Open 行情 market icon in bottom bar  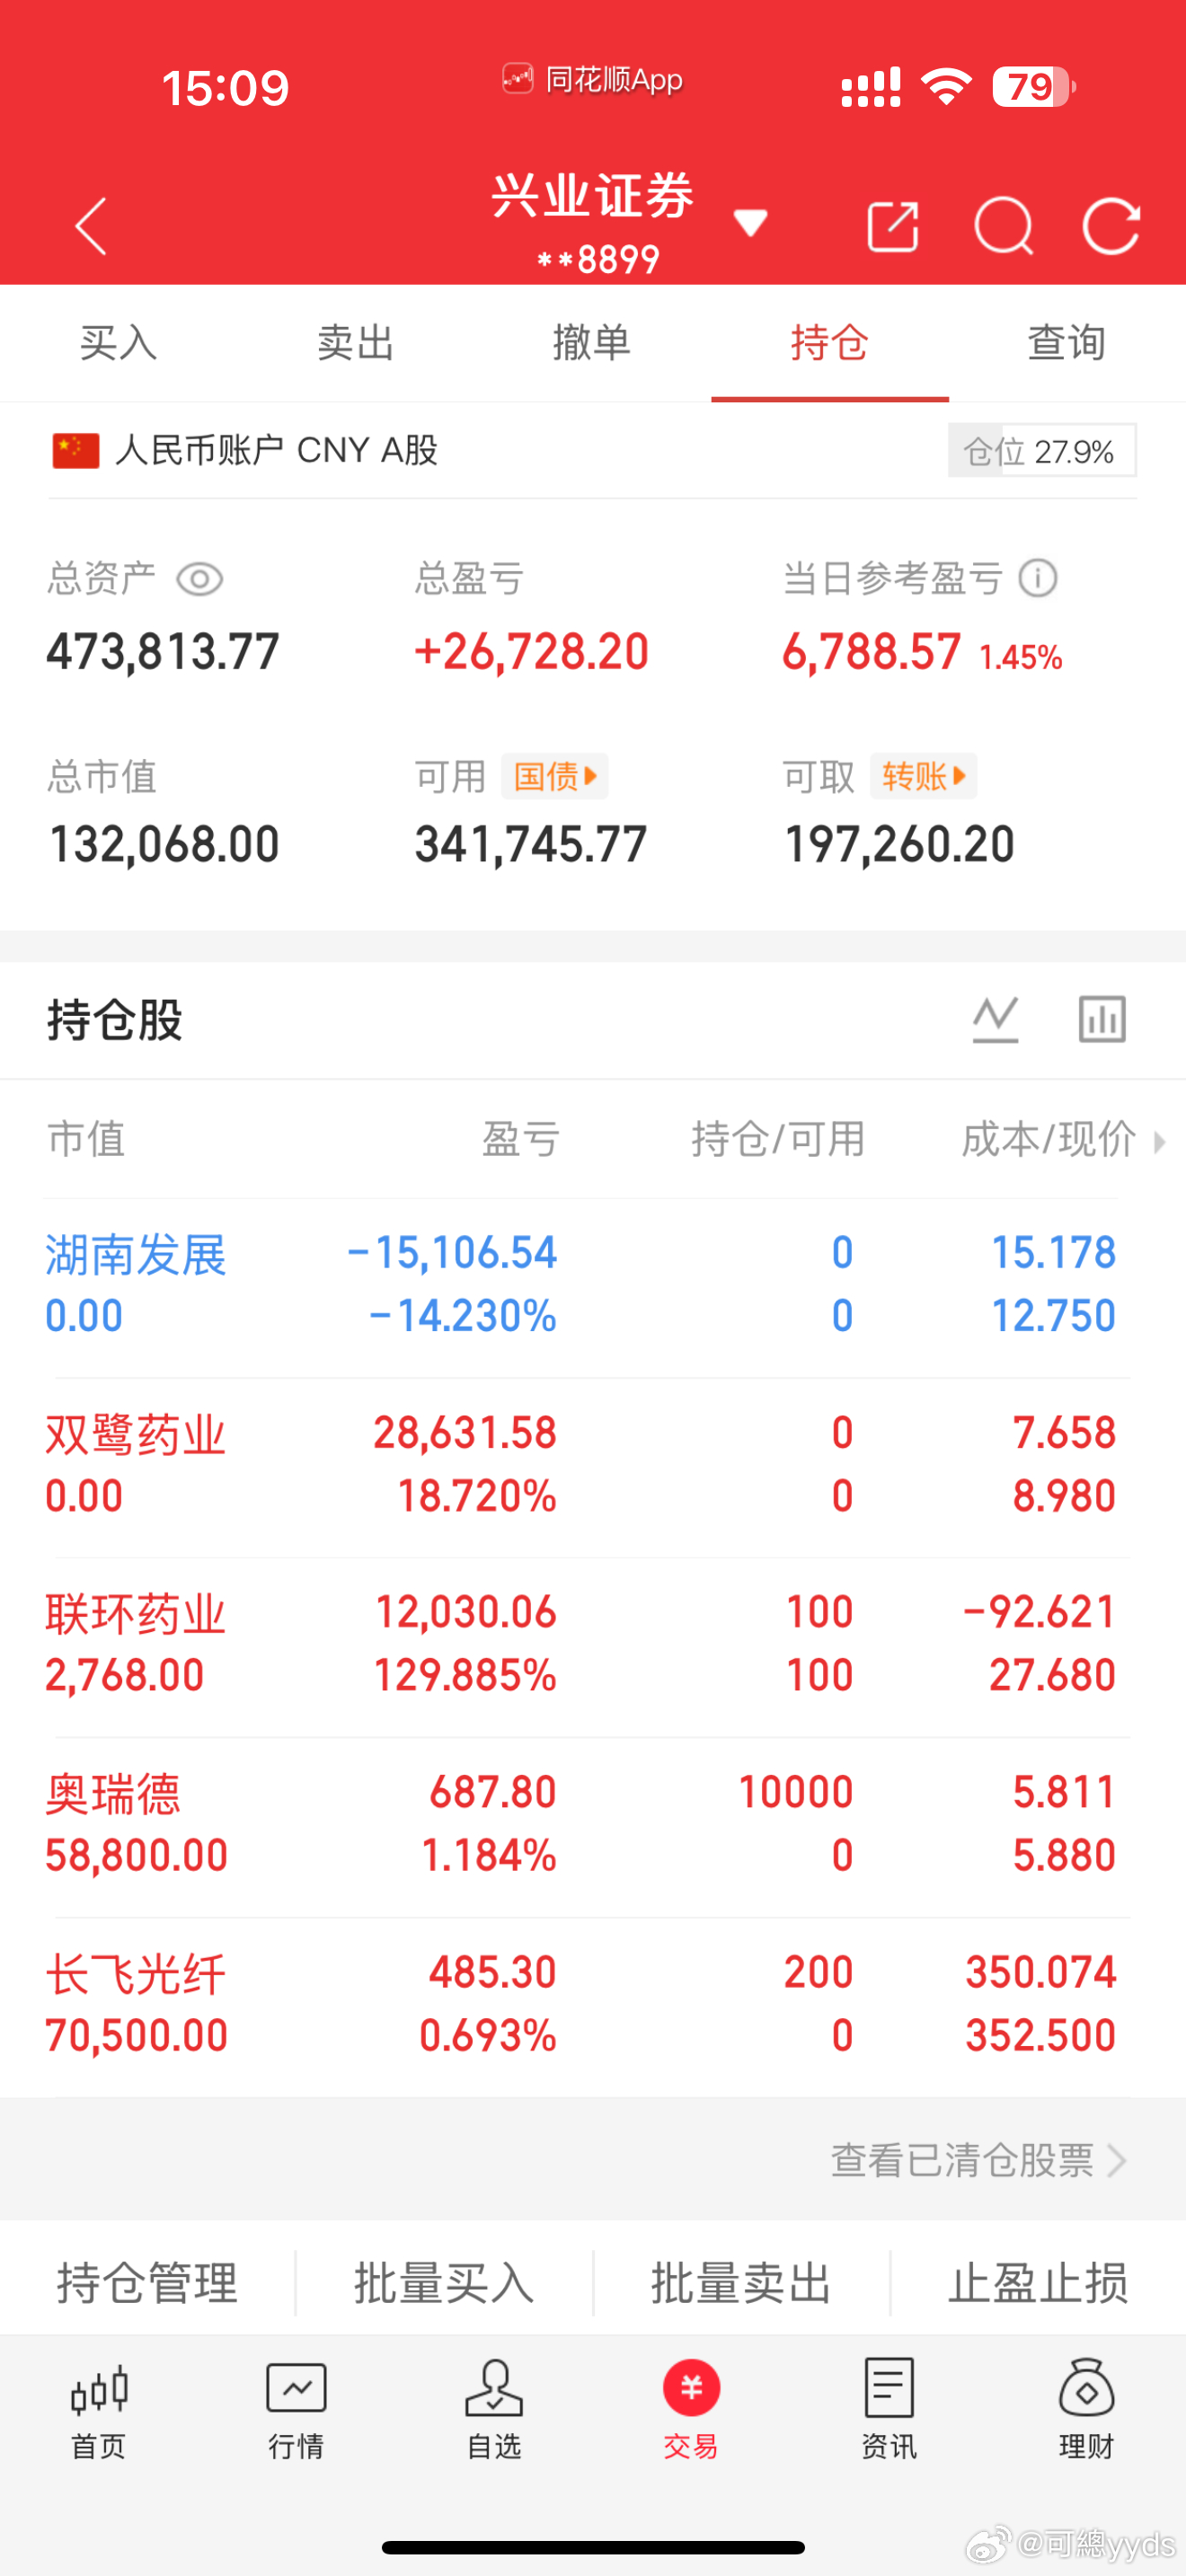point(296,2411)
